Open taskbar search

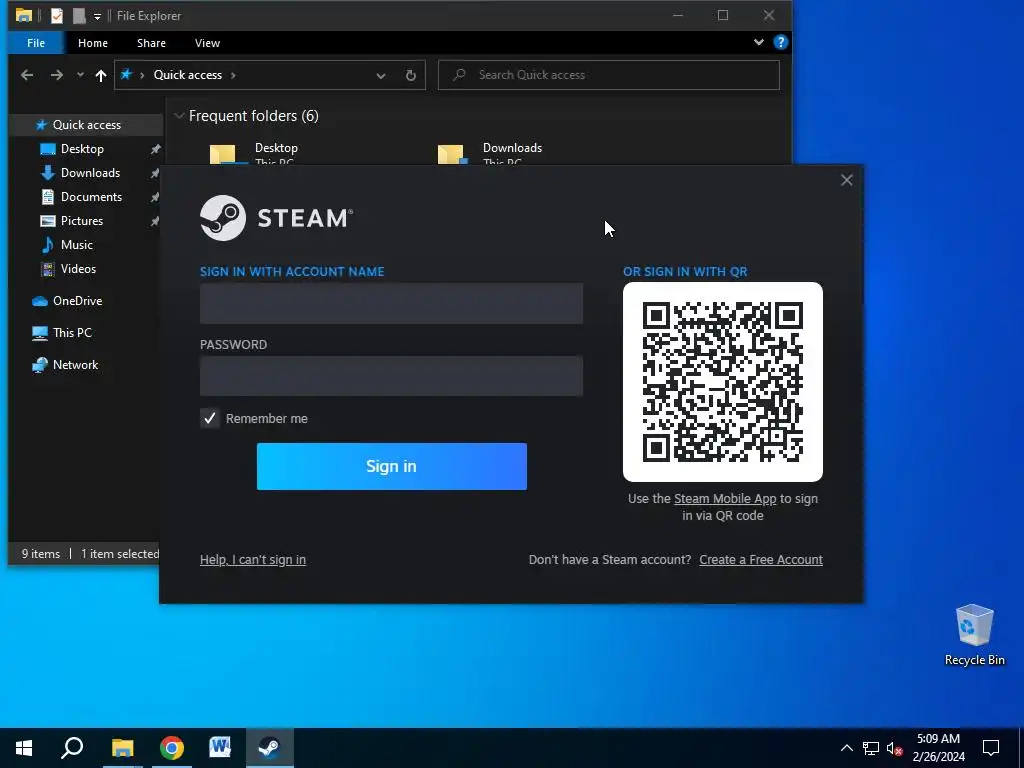(72, 748)
